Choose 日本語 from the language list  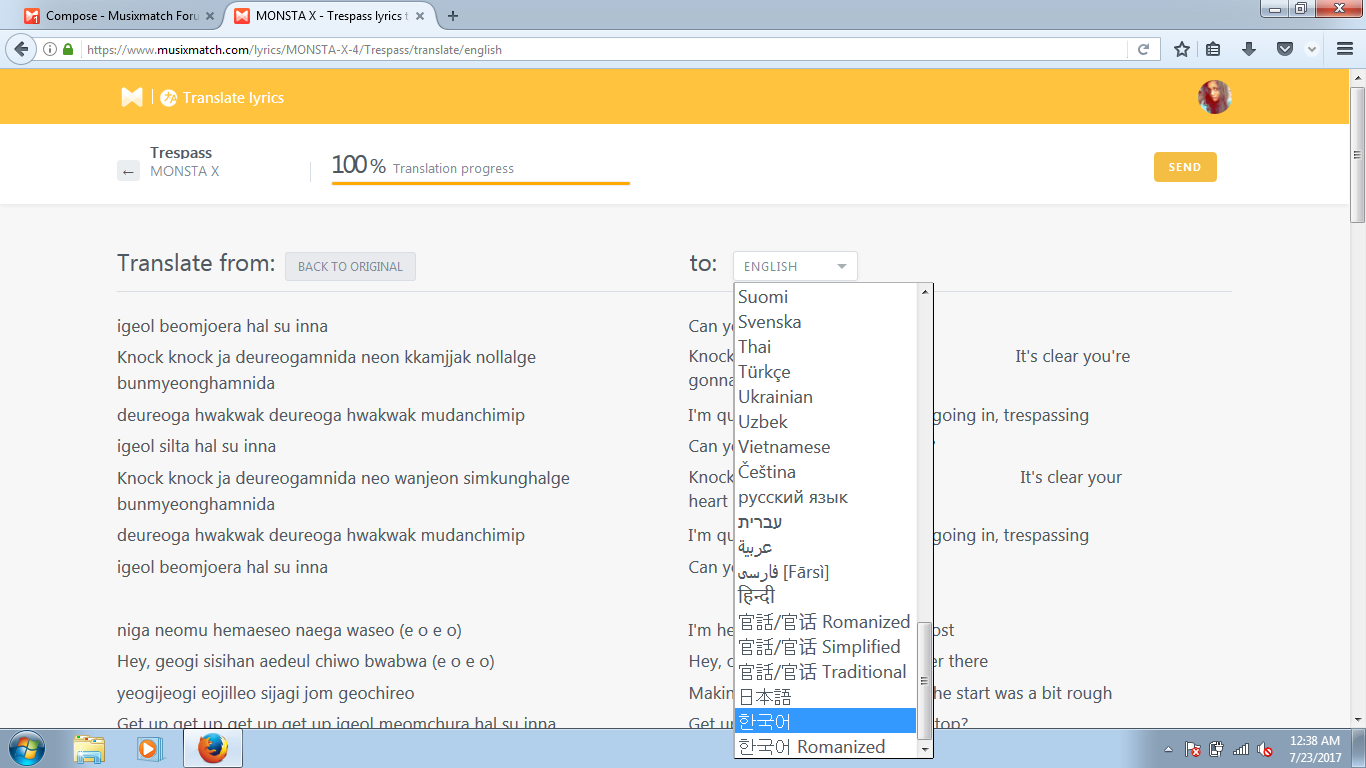[x=826, y=697]
